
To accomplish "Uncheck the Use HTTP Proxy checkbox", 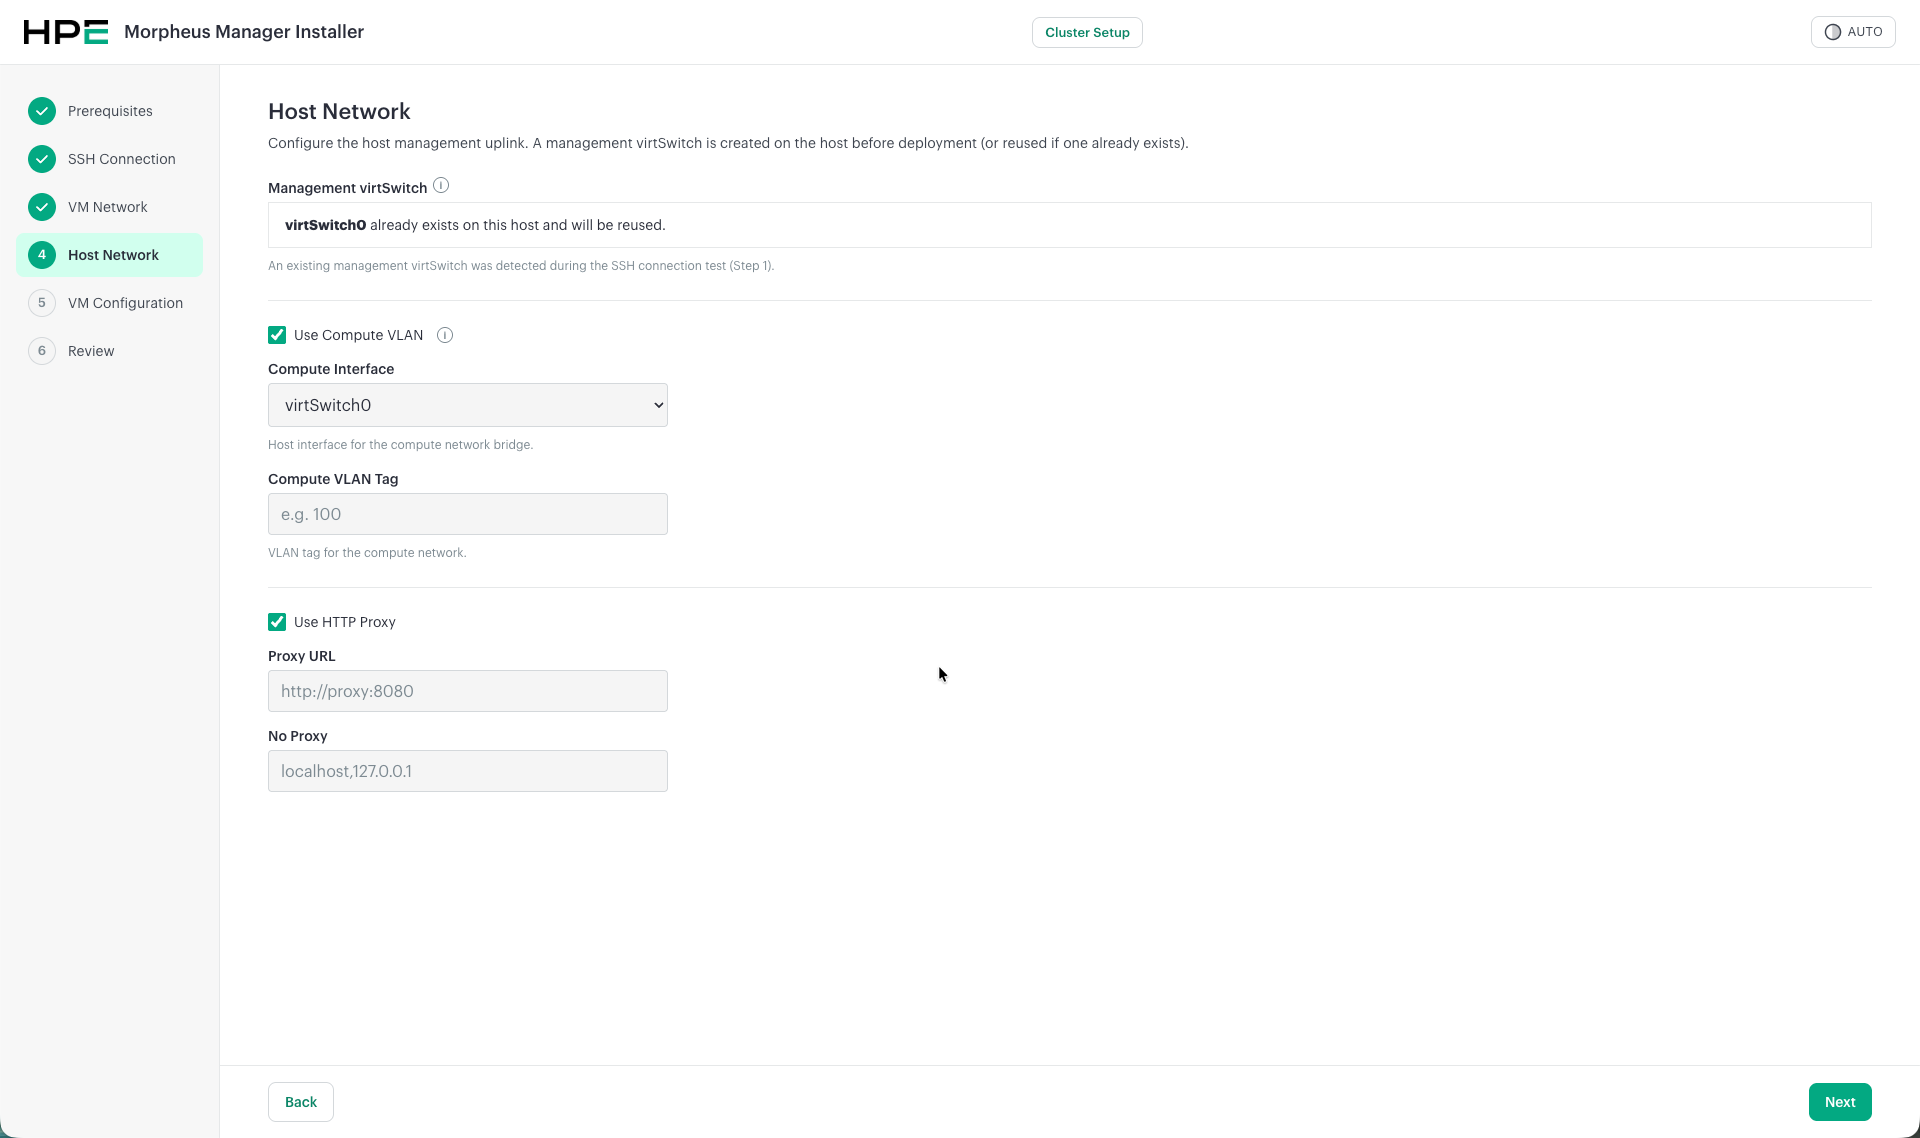I will click(x=277, y=622).
